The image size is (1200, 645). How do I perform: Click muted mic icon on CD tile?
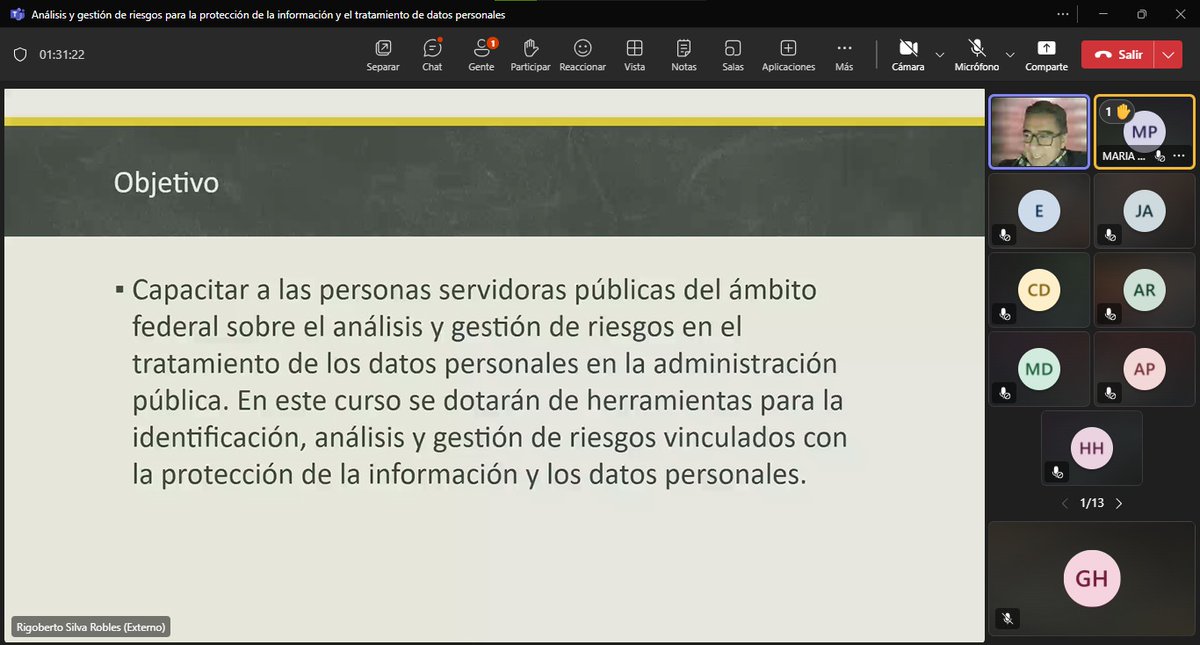(x=1004, y=314)
